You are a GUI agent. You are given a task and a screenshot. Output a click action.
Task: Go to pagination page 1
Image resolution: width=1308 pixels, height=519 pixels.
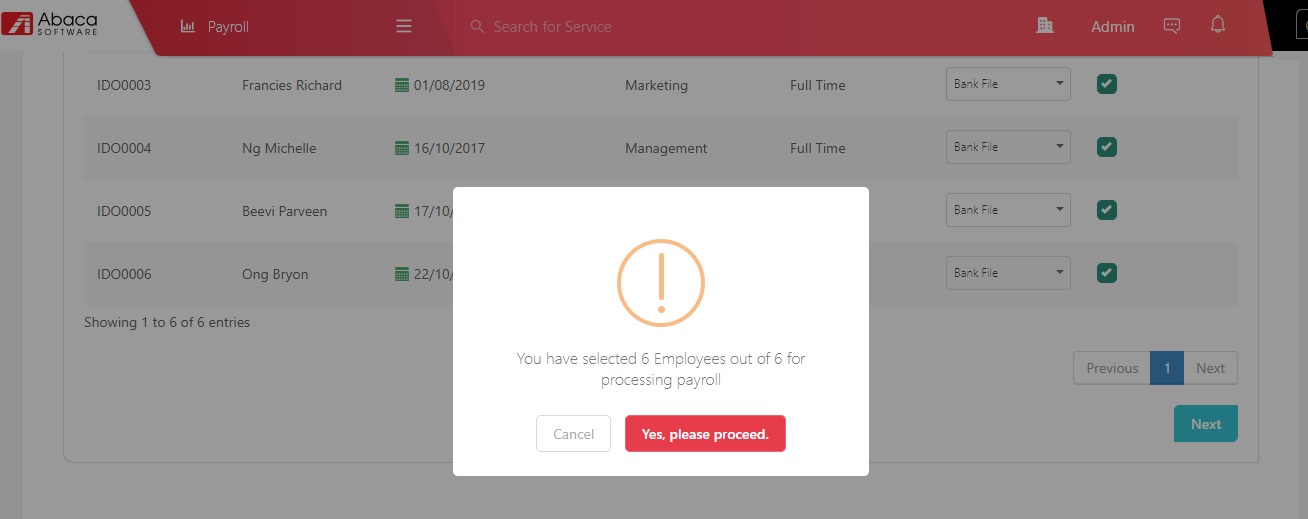coord(1167,368)
